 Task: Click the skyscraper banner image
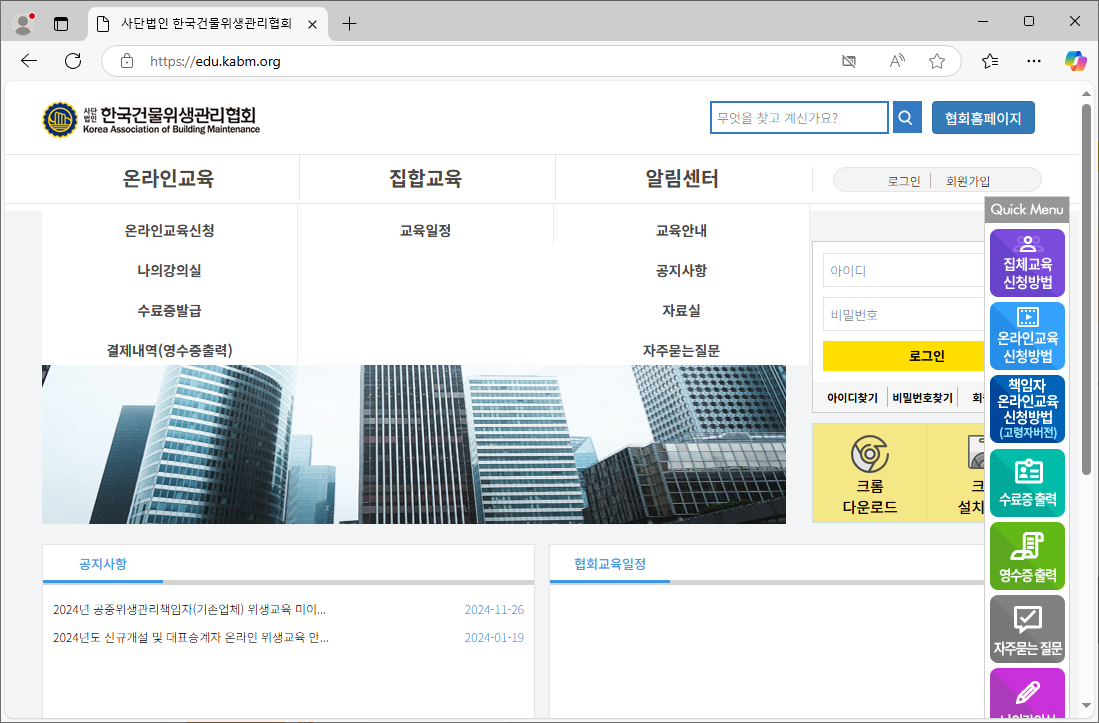414,444
